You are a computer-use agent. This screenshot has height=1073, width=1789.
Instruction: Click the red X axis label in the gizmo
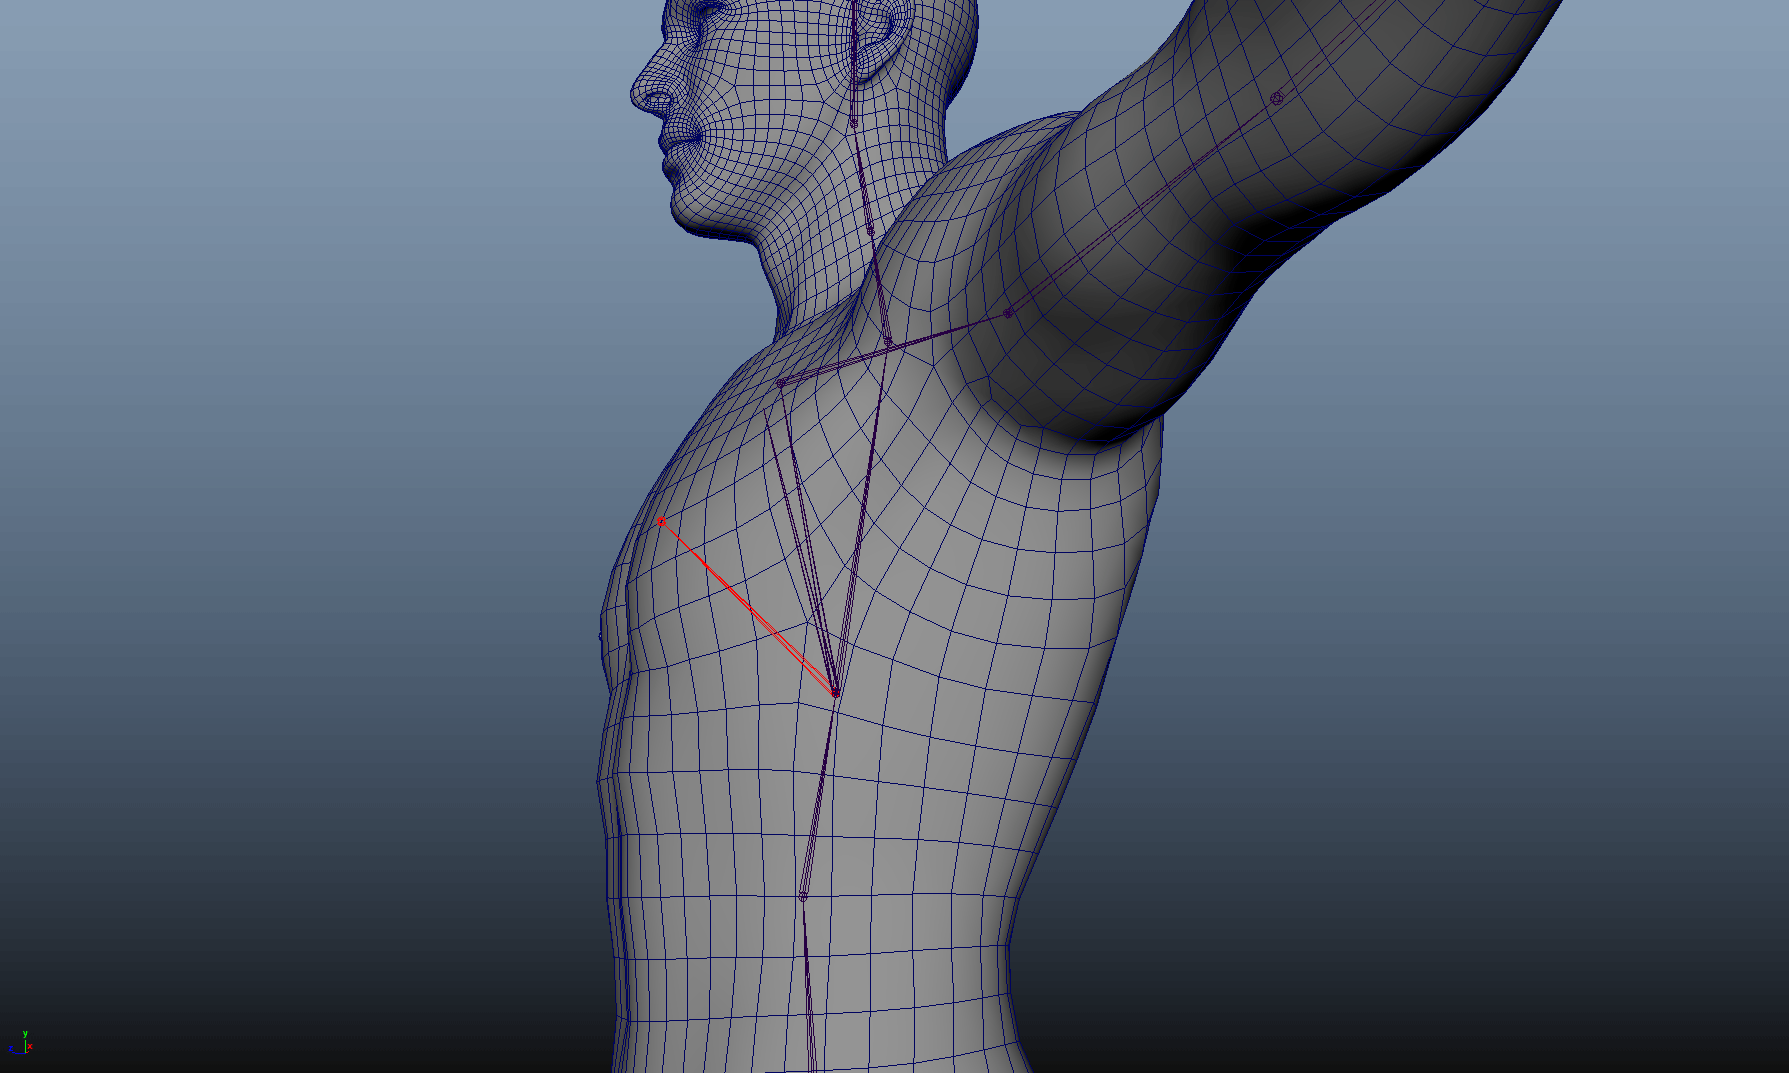31,1047
